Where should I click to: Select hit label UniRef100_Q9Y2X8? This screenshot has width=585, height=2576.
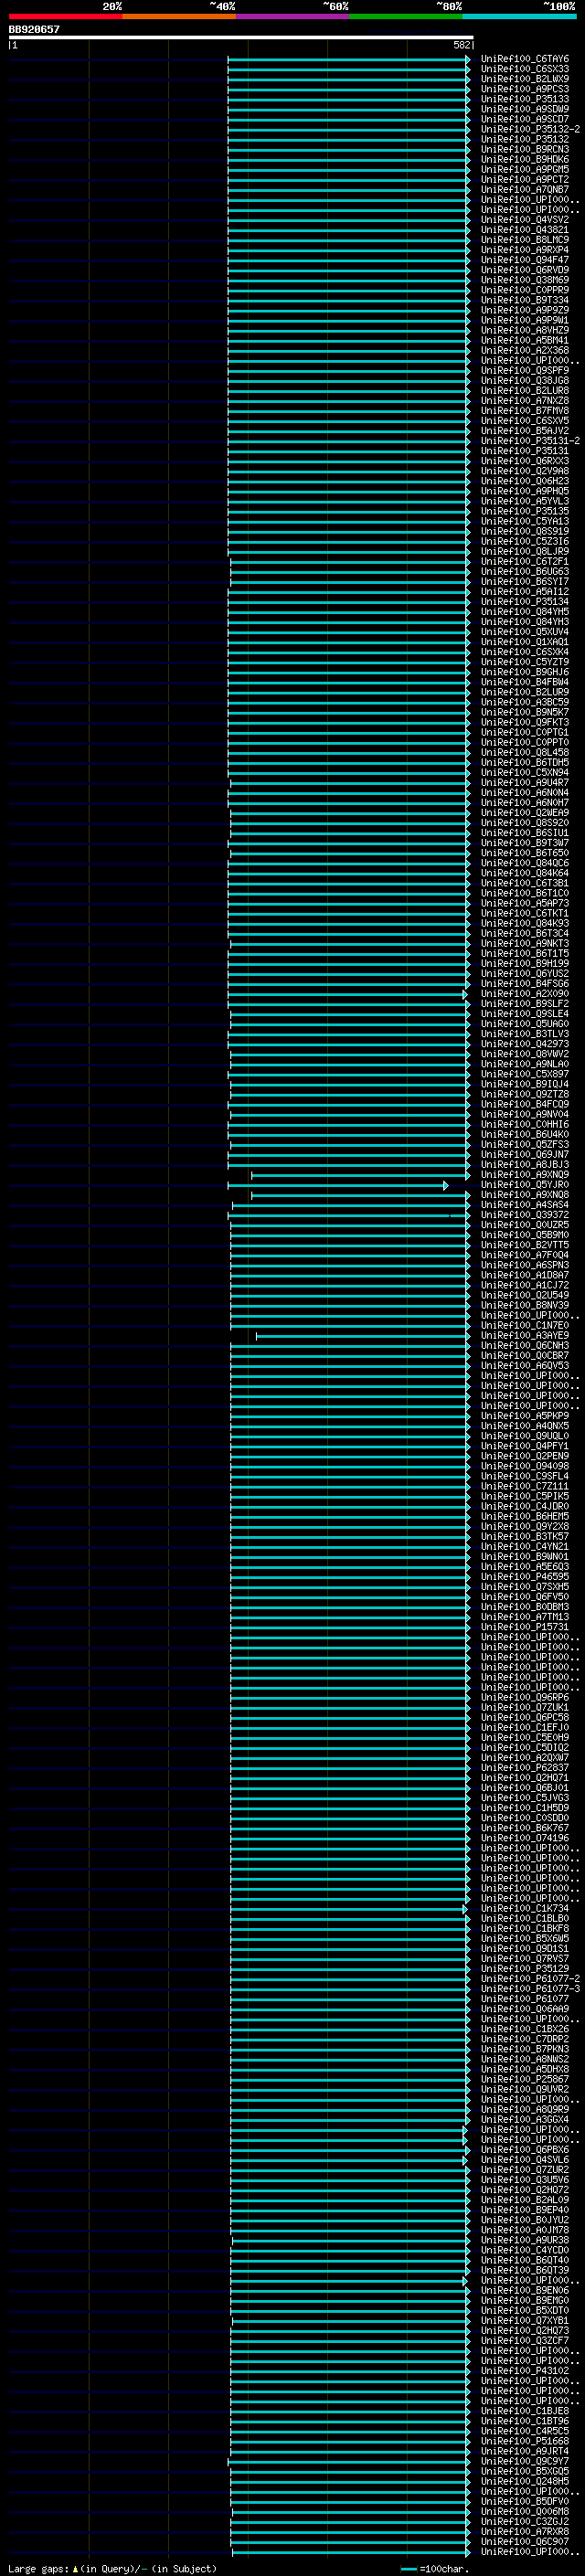click(525, 1526)
